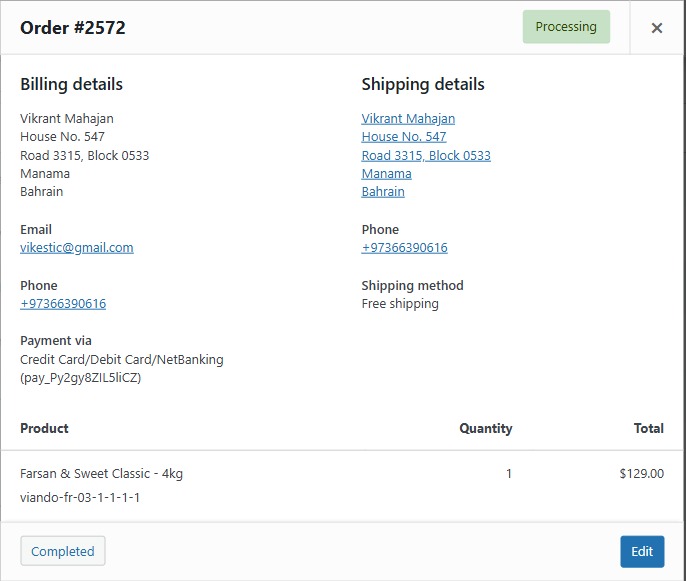
Task: Call the billing phone number link
Action: click(63, 304)
